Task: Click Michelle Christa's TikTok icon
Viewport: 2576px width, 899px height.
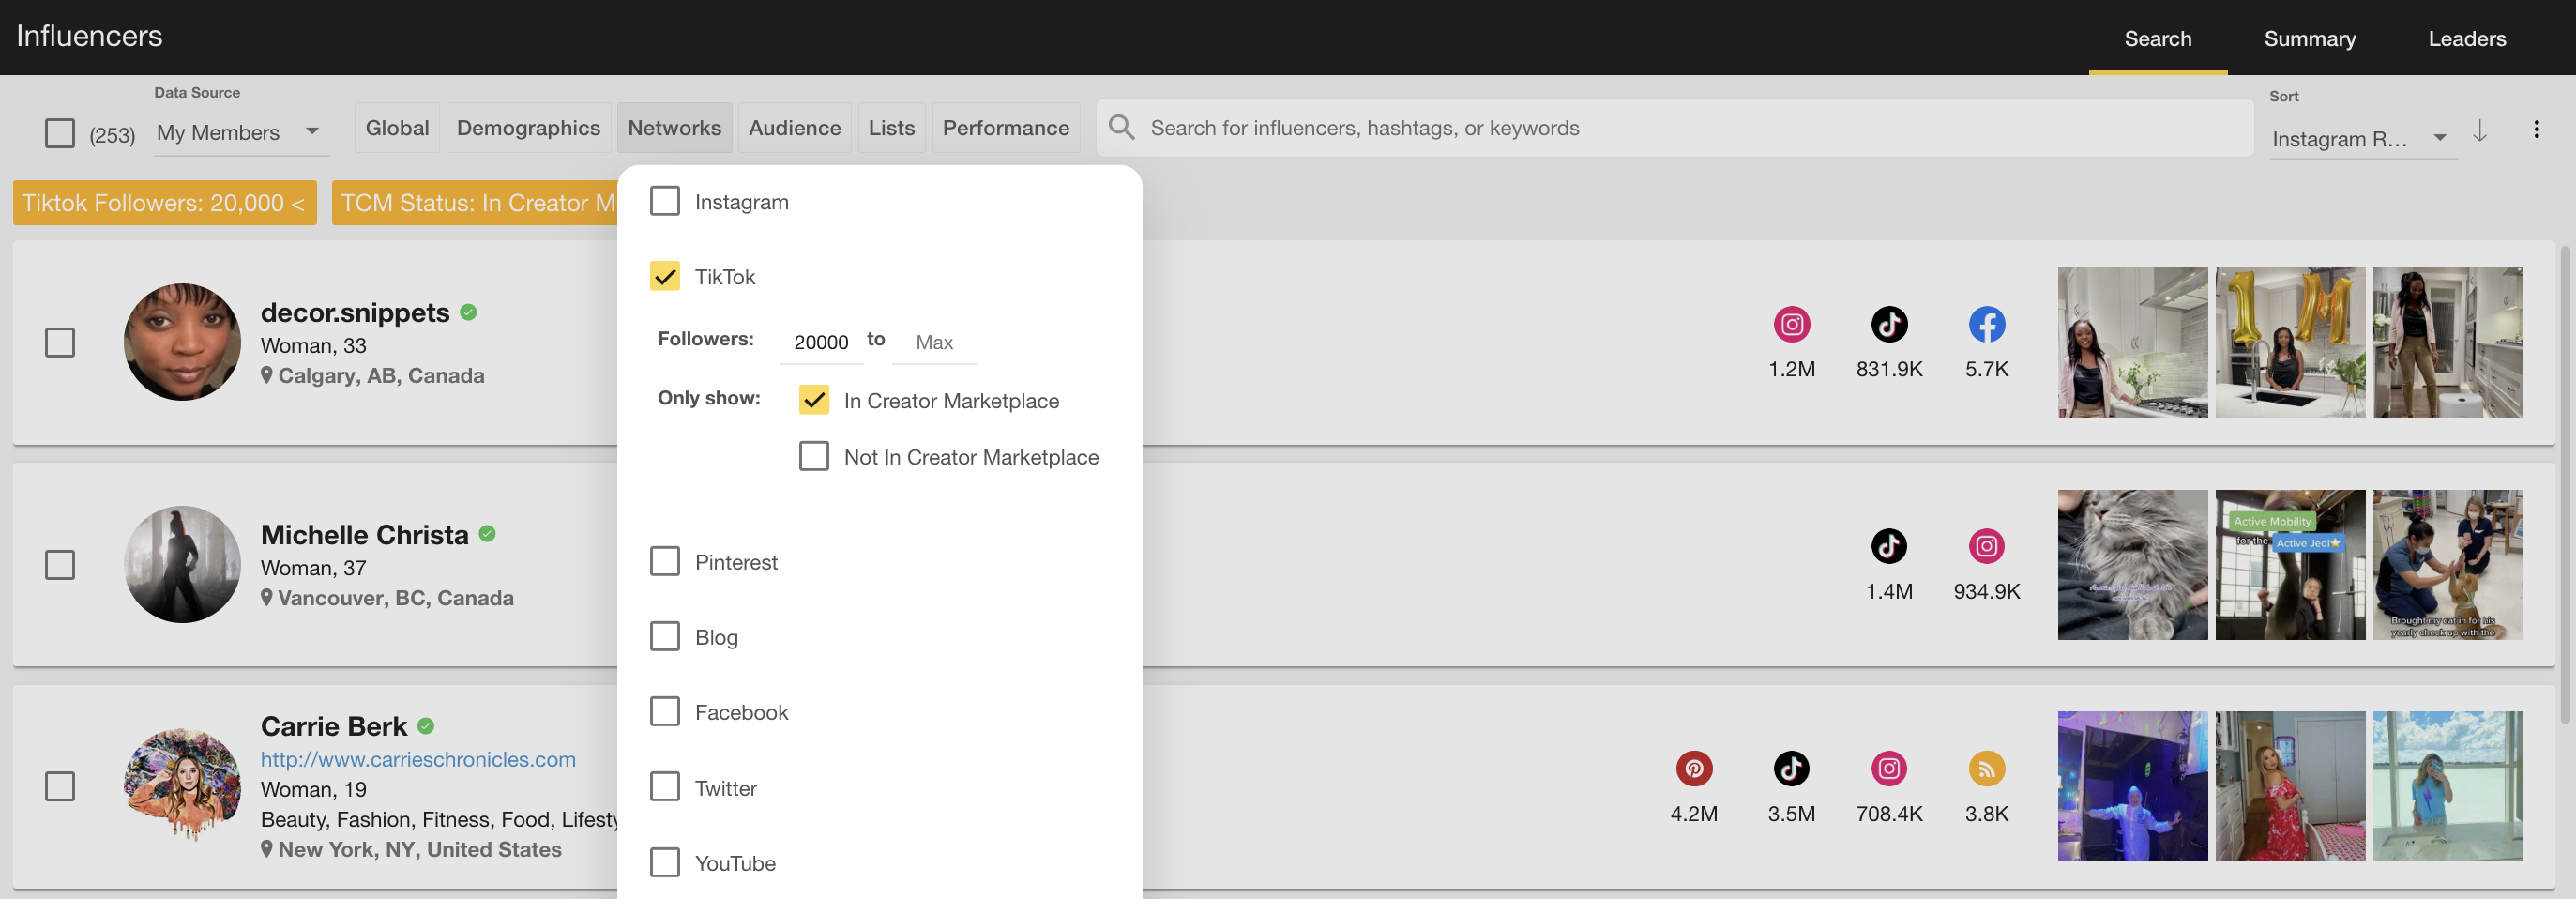Action: click(1888, 546)
